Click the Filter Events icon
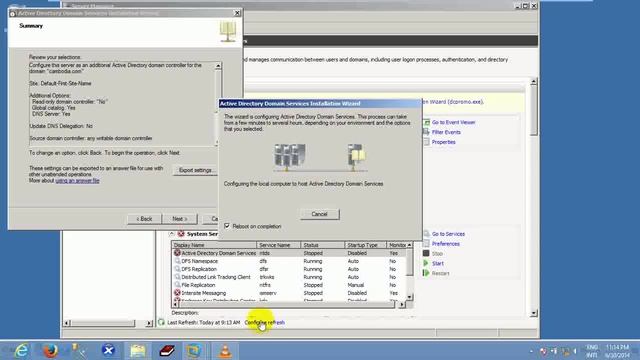Viewport: 640px width, 360px height. tap(427, 132)
